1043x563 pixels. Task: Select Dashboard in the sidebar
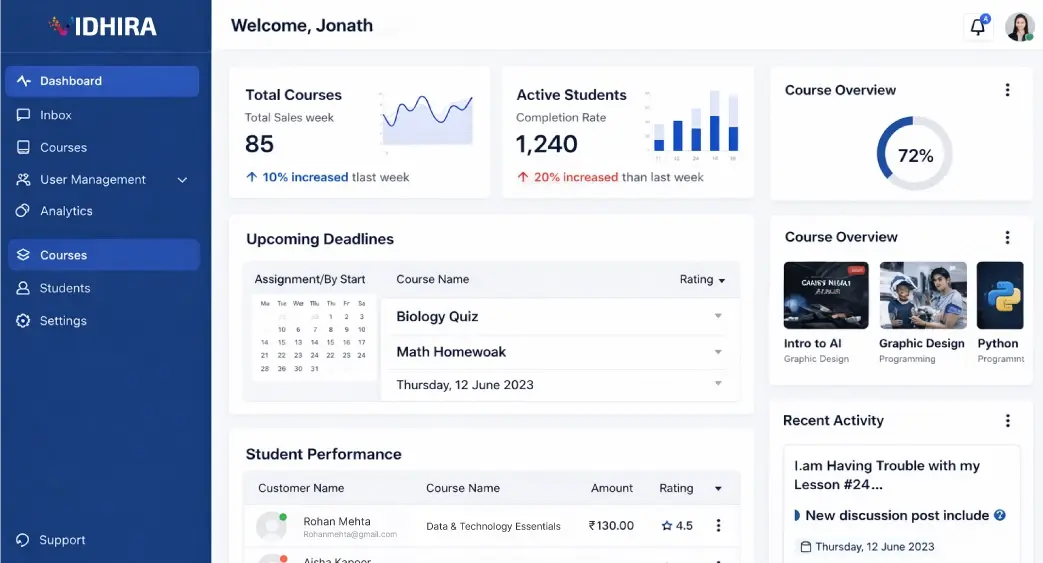click(102, 81)
